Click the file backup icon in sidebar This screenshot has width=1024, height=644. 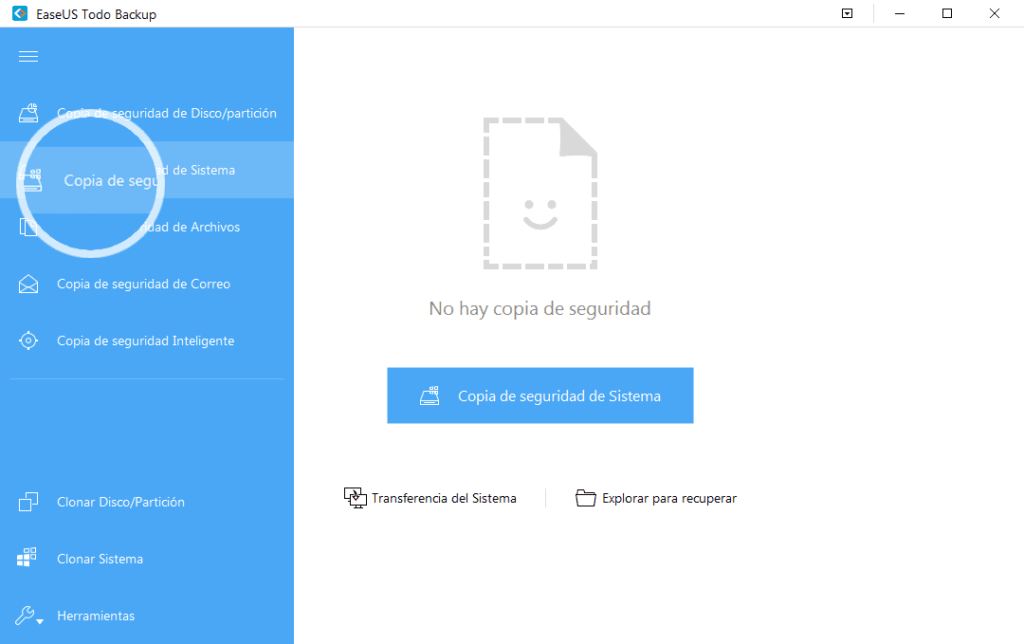(28, 227)
